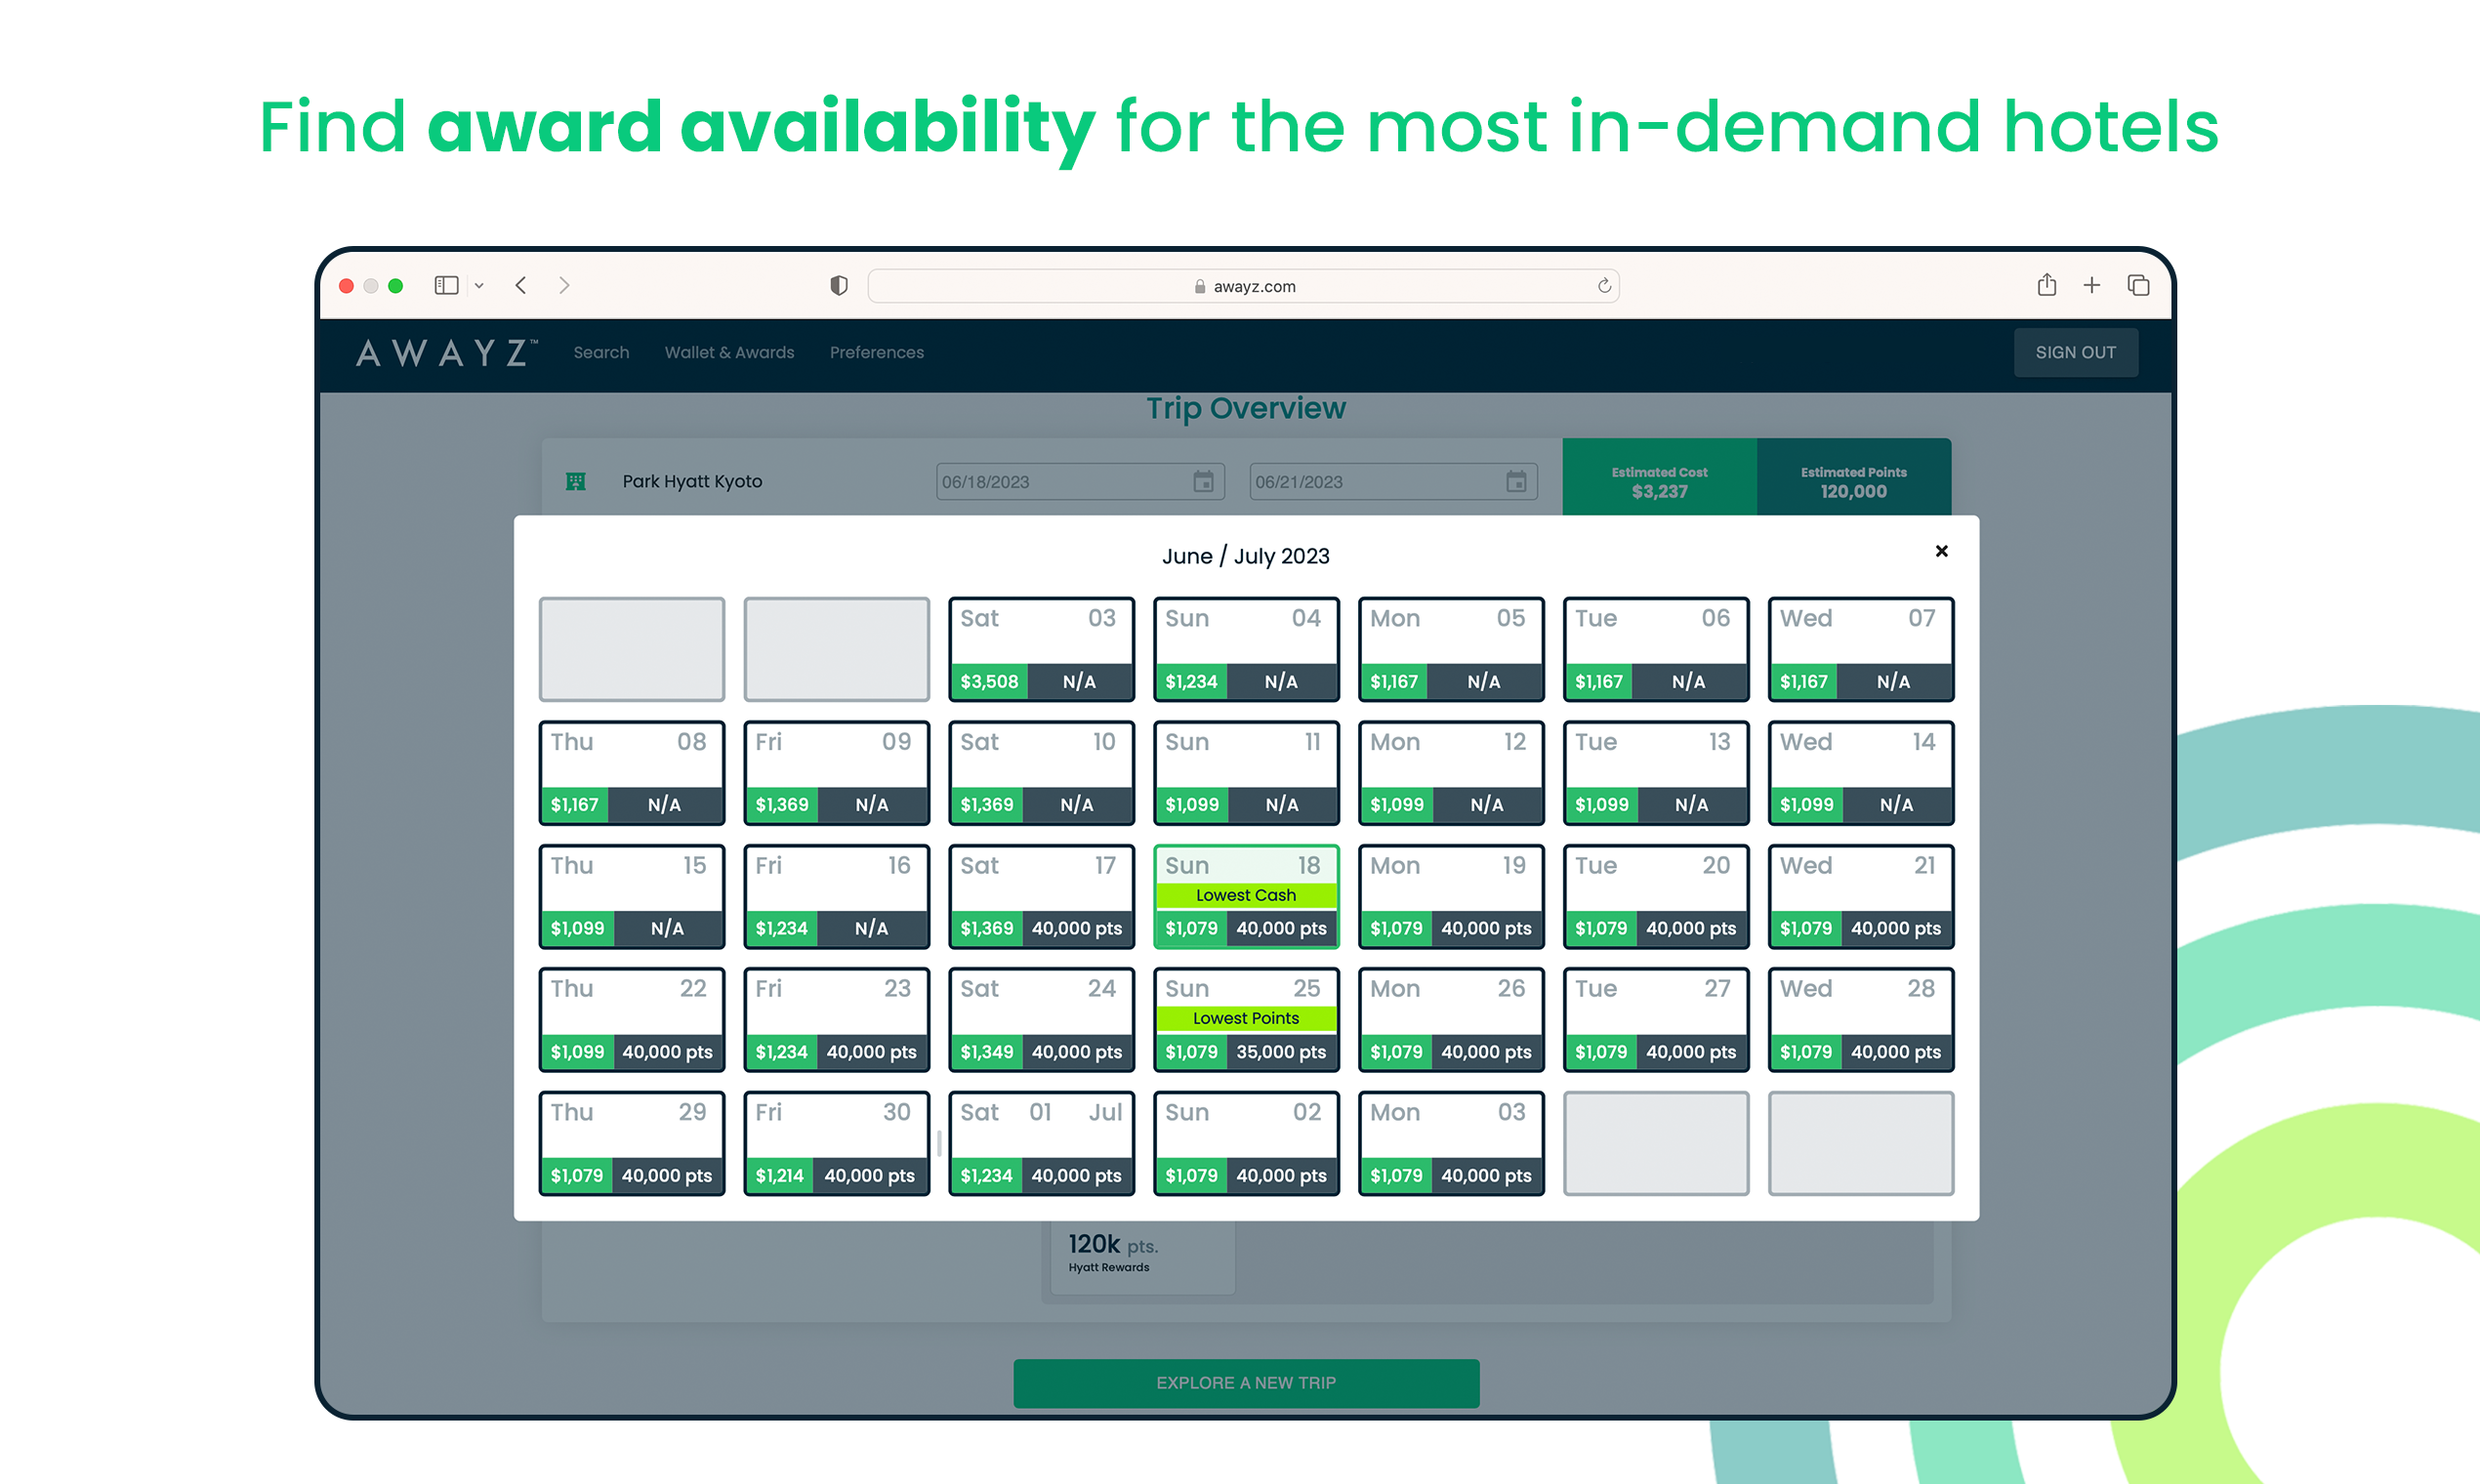Screen dimensions: 2480x1484
Task: Click the privacy shield icon
Action: click(839, 286)
